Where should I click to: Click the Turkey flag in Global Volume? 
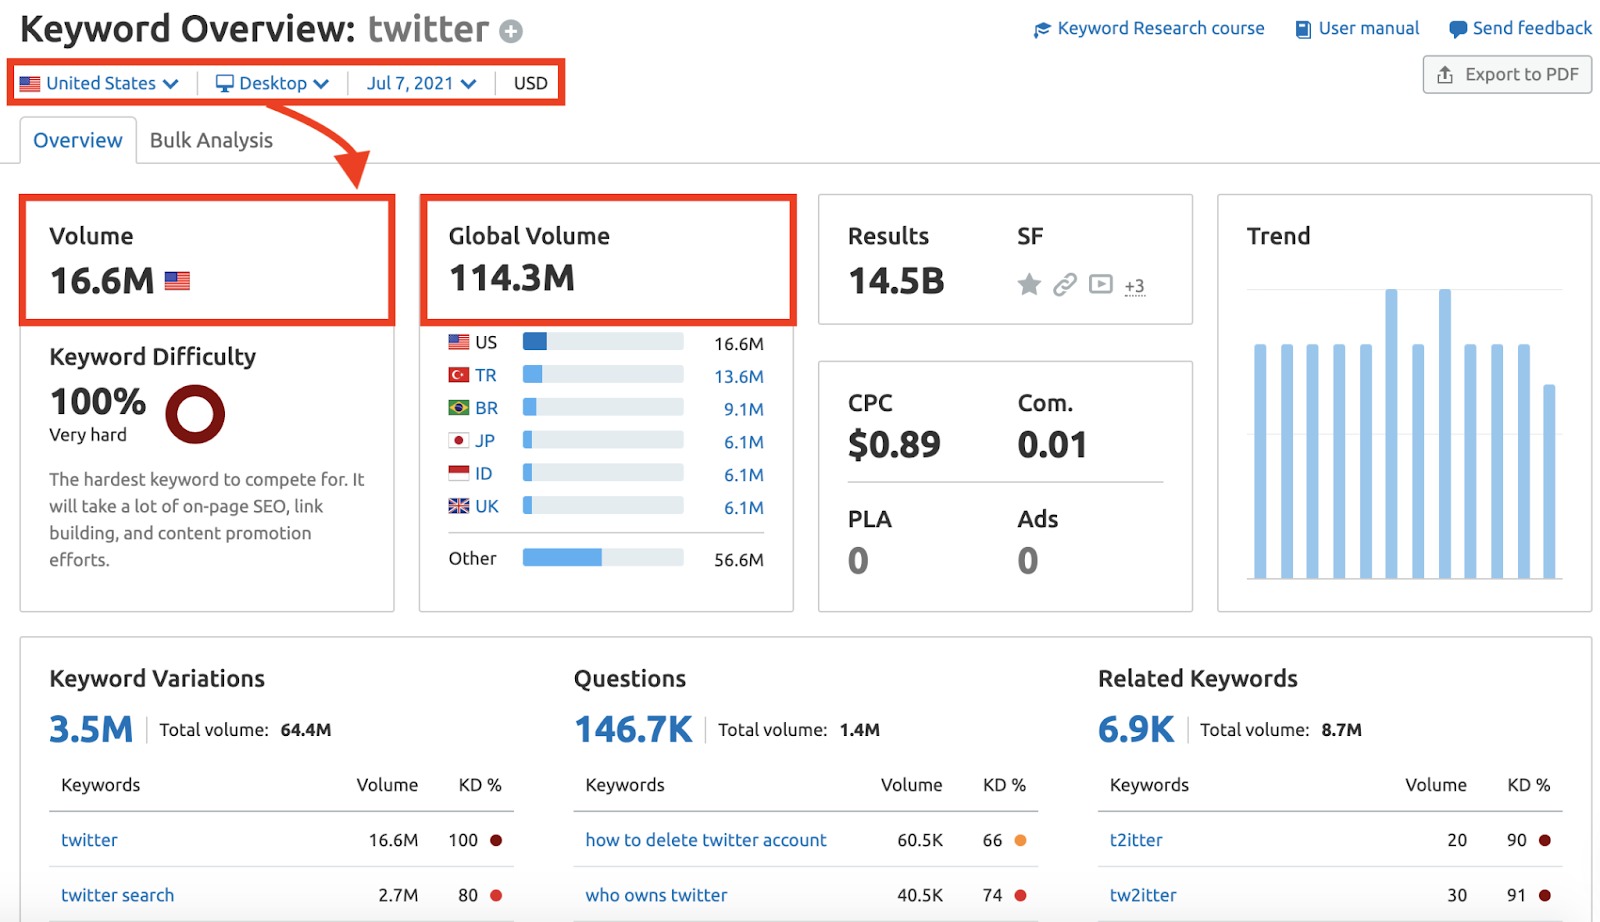pyautogui.click(x=459, y=375)
